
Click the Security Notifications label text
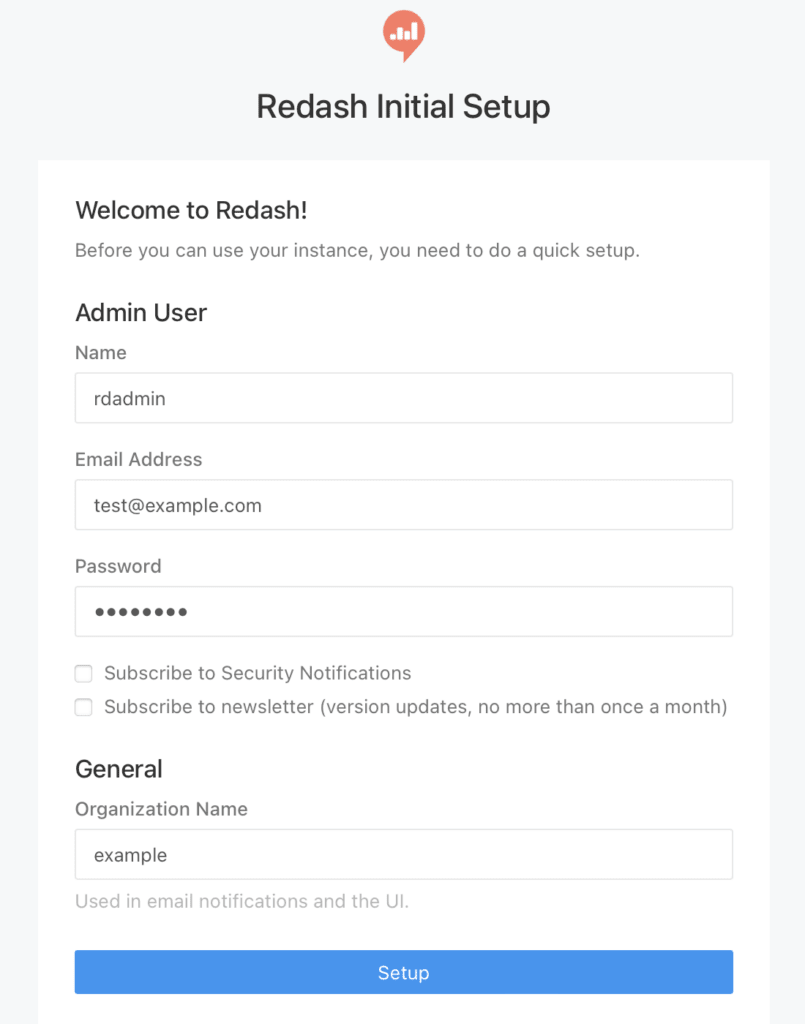258,673
